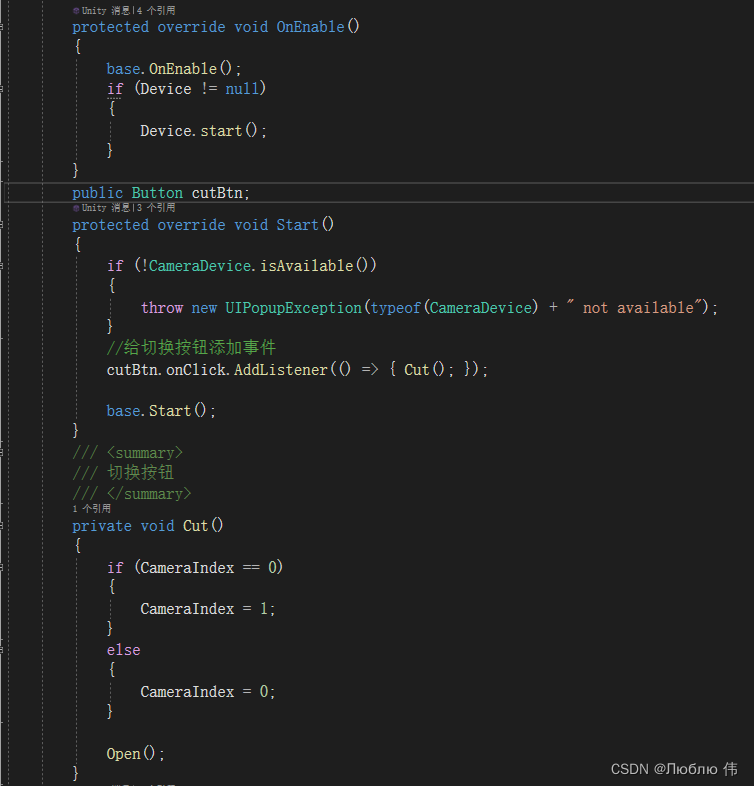Click the comment '//给切换按钮添加事件'
Image resolution: width=754 pixels, height=786 pixels.
(191, 347)
